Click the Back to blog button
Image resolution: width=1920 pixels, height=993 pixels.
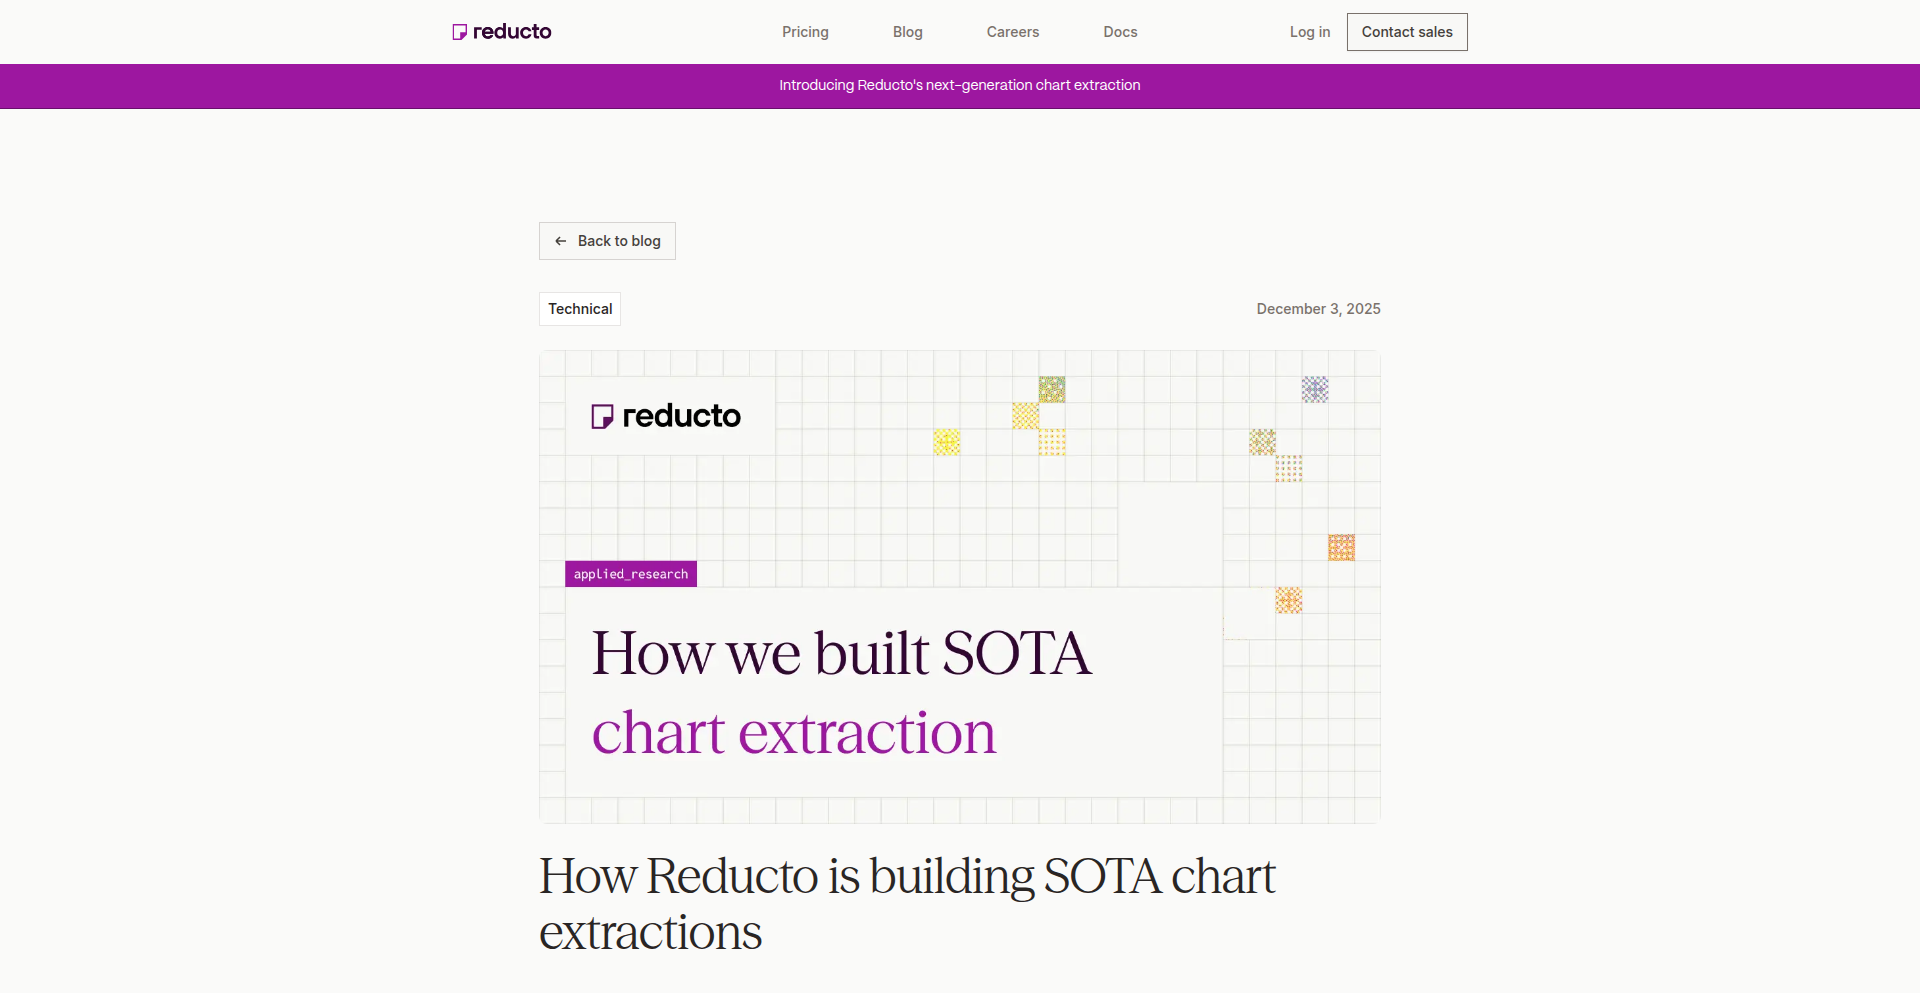click(x=607, y=241)
